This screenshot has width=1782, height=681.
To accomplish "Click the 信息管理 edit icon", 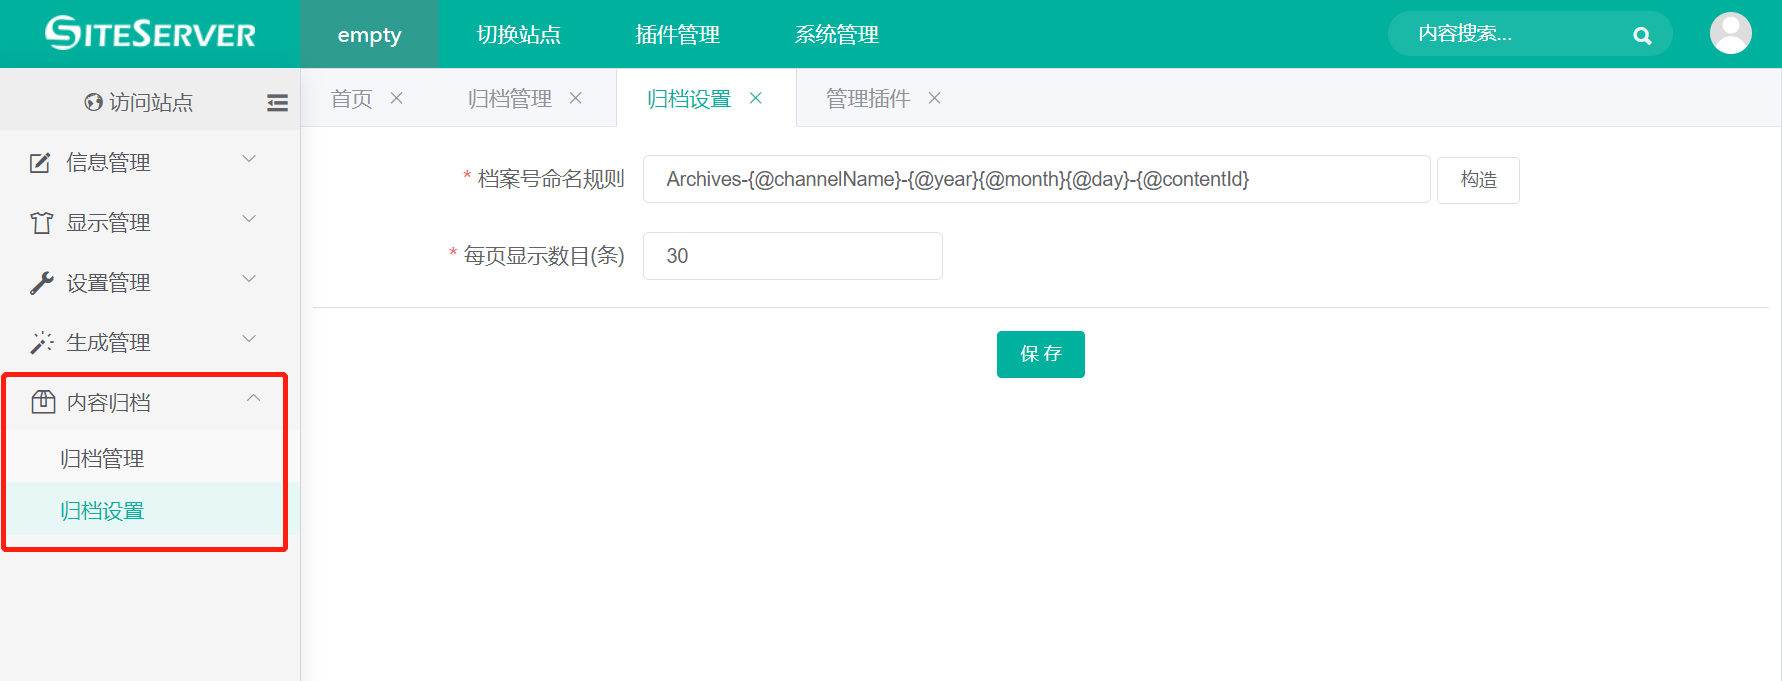I will click(40, 163).
